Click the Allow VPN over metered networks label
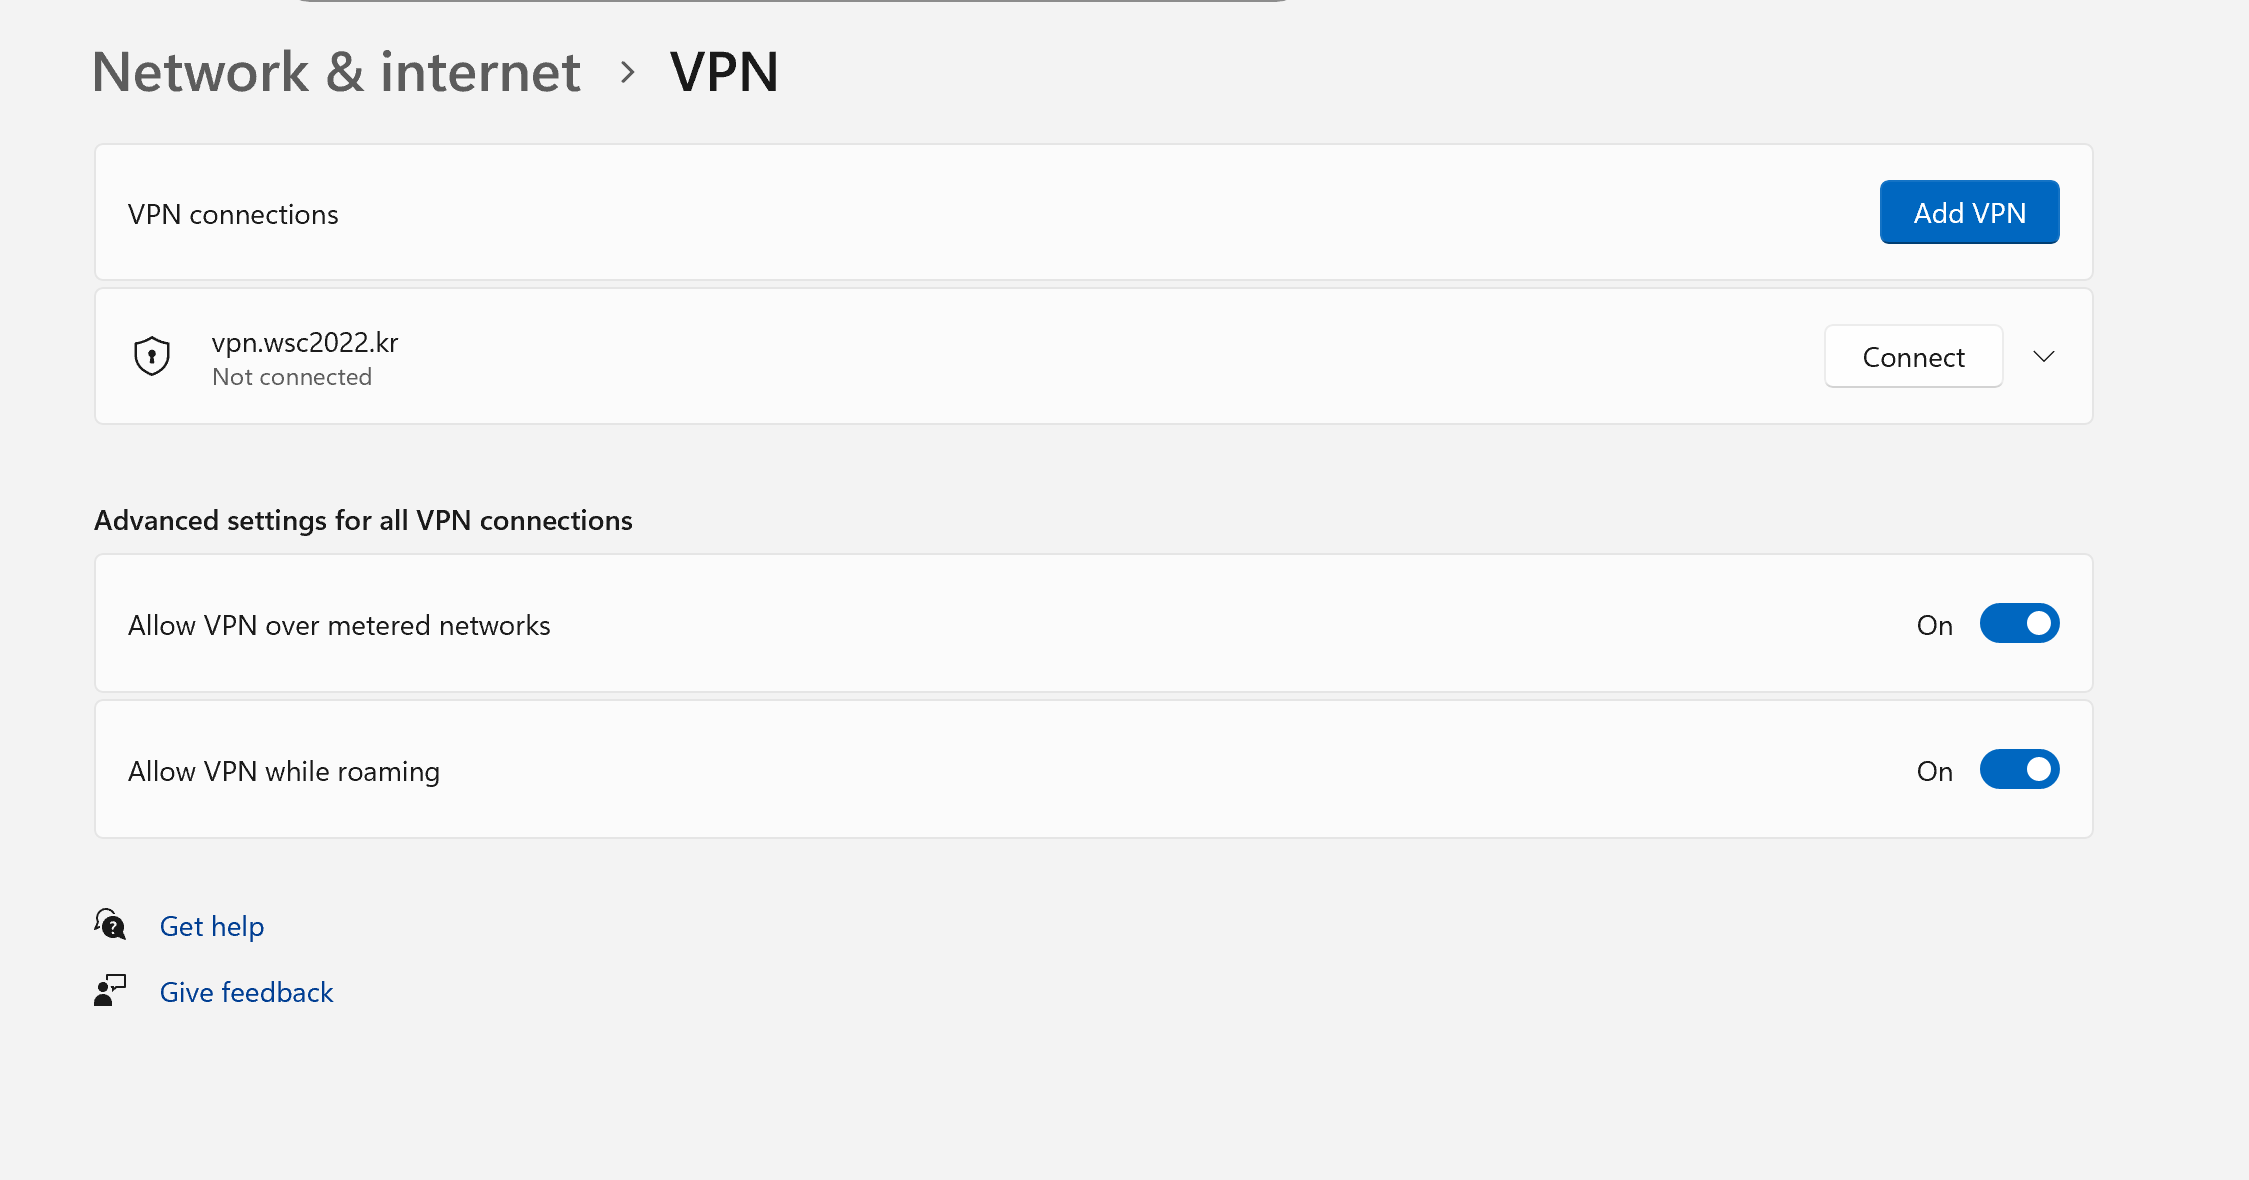 tap(339, 625)
